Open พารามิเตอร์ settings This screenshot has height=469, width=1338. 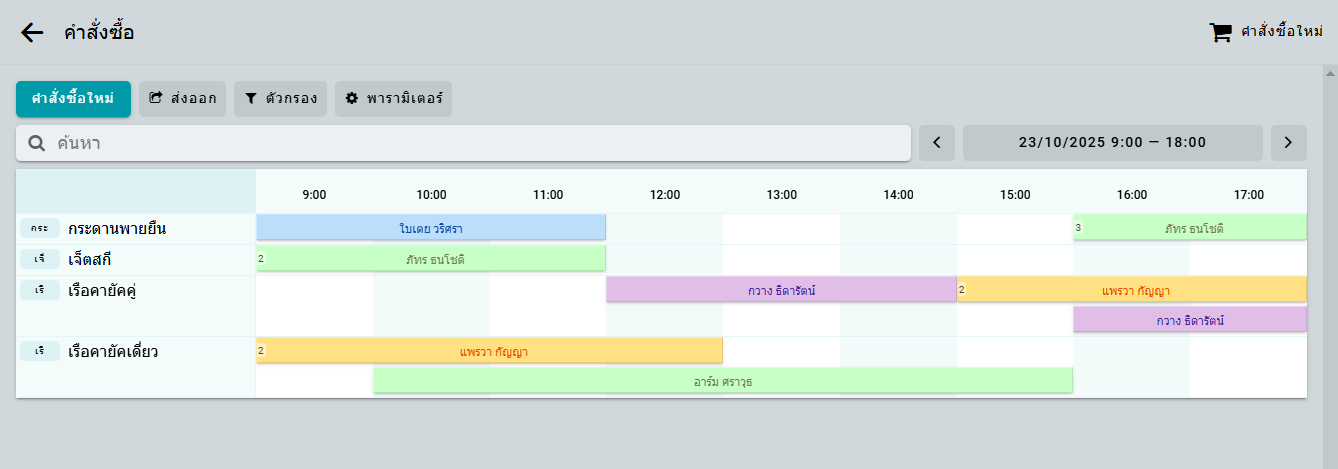(x=393, y=99)
